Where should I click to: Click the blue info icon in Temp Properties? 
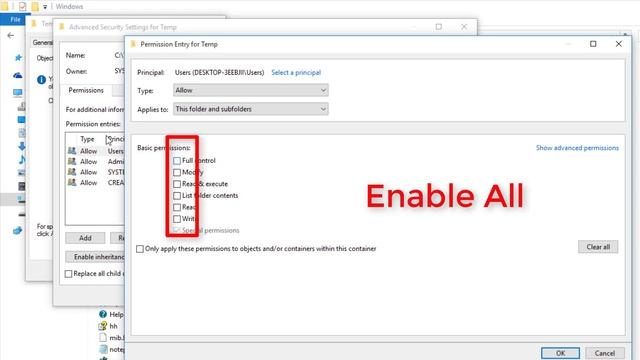pos(41,80)
